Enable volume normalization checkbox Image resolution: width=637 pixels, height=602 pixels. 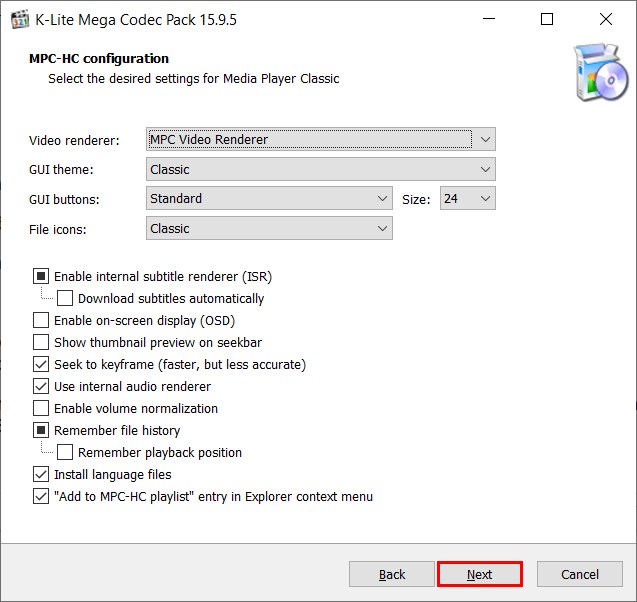click(x=41, y=408)
